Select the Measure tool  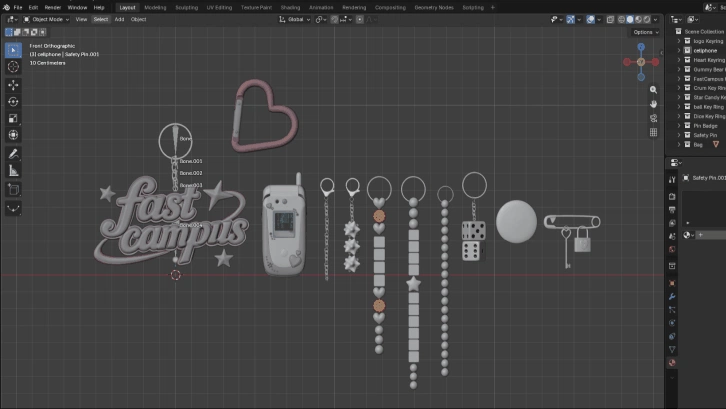pos(13,171)
